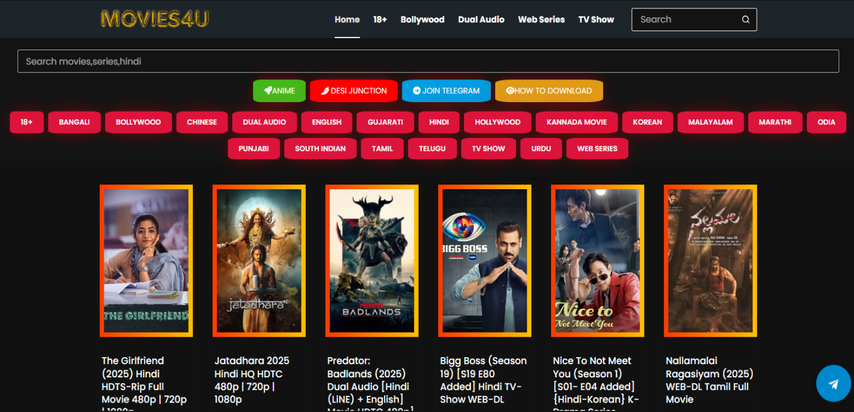Open Dual Audio in top navigation
This screenshot has height=412, width=854.
pos(481,20)
